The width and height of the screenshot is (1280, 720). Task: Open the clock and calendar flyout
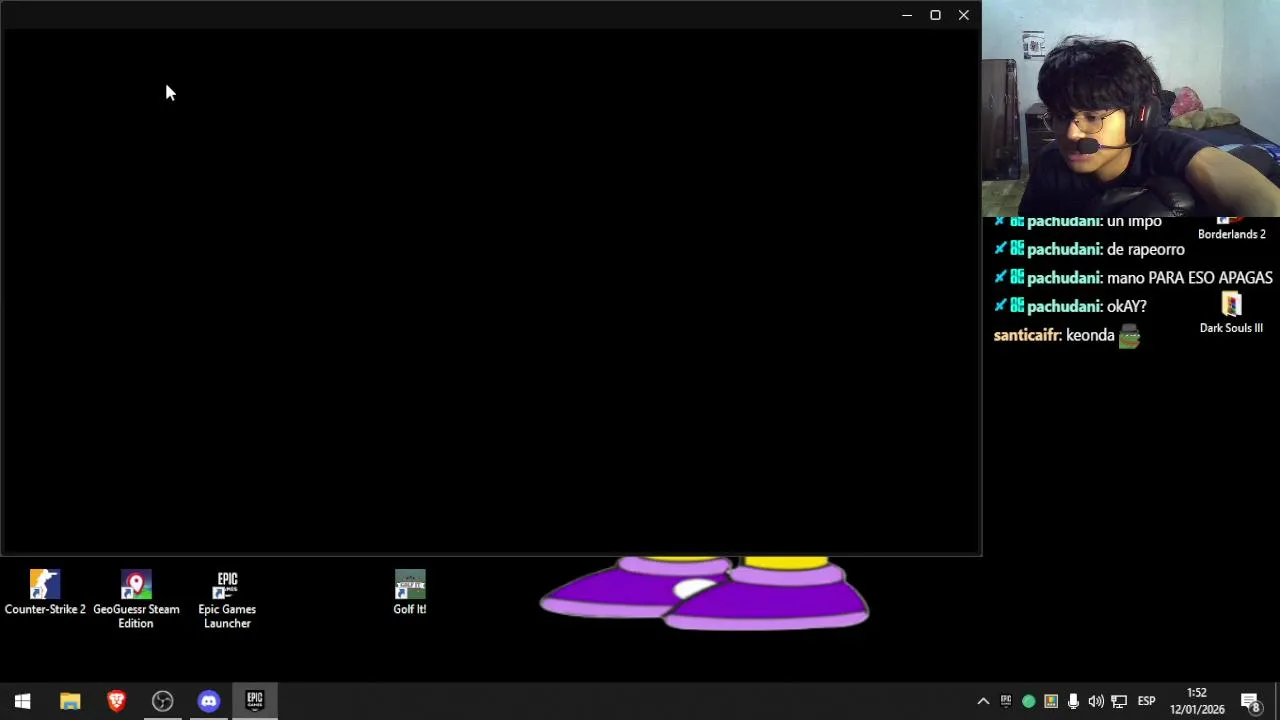tap(1197, 701)
